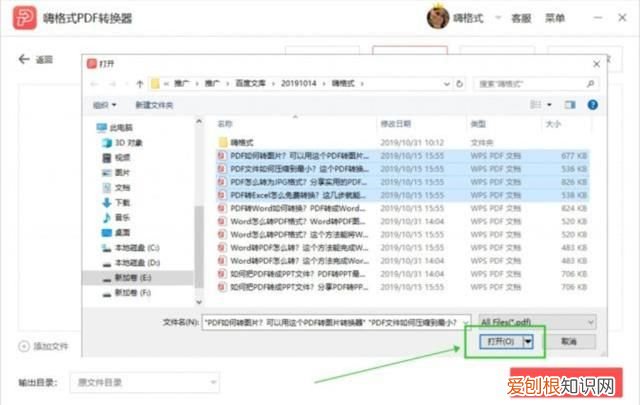Open 音乐 folder in the navigation pane
This screenshot has height=405, width=640.
coord(116,218)
